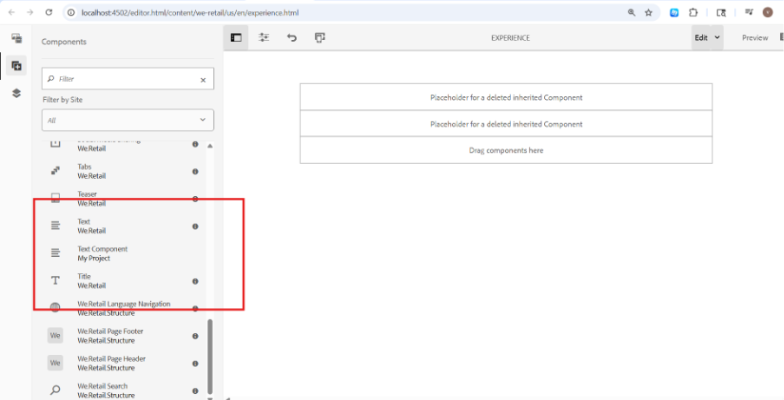Select the My Project Text Component
Screen dimensions: 784x400
coord(124,254)
